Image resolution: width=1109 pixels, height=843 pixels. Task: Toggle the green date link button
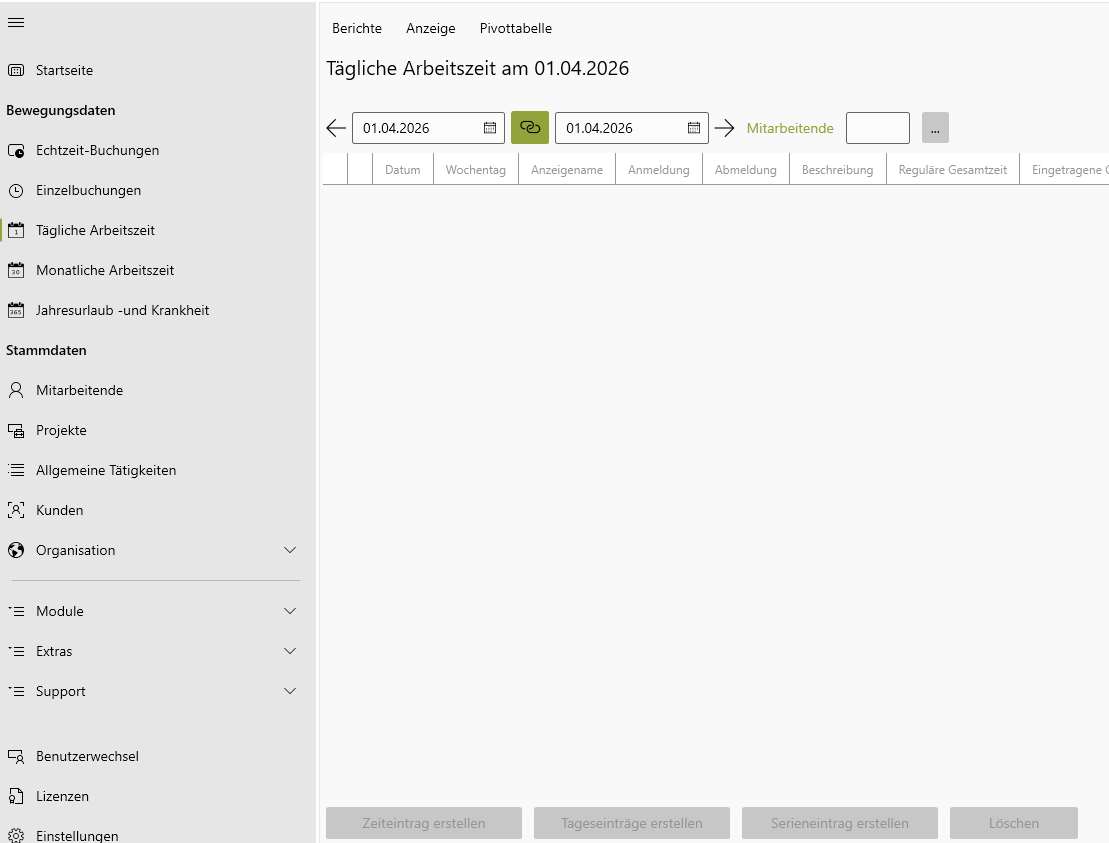530,128
